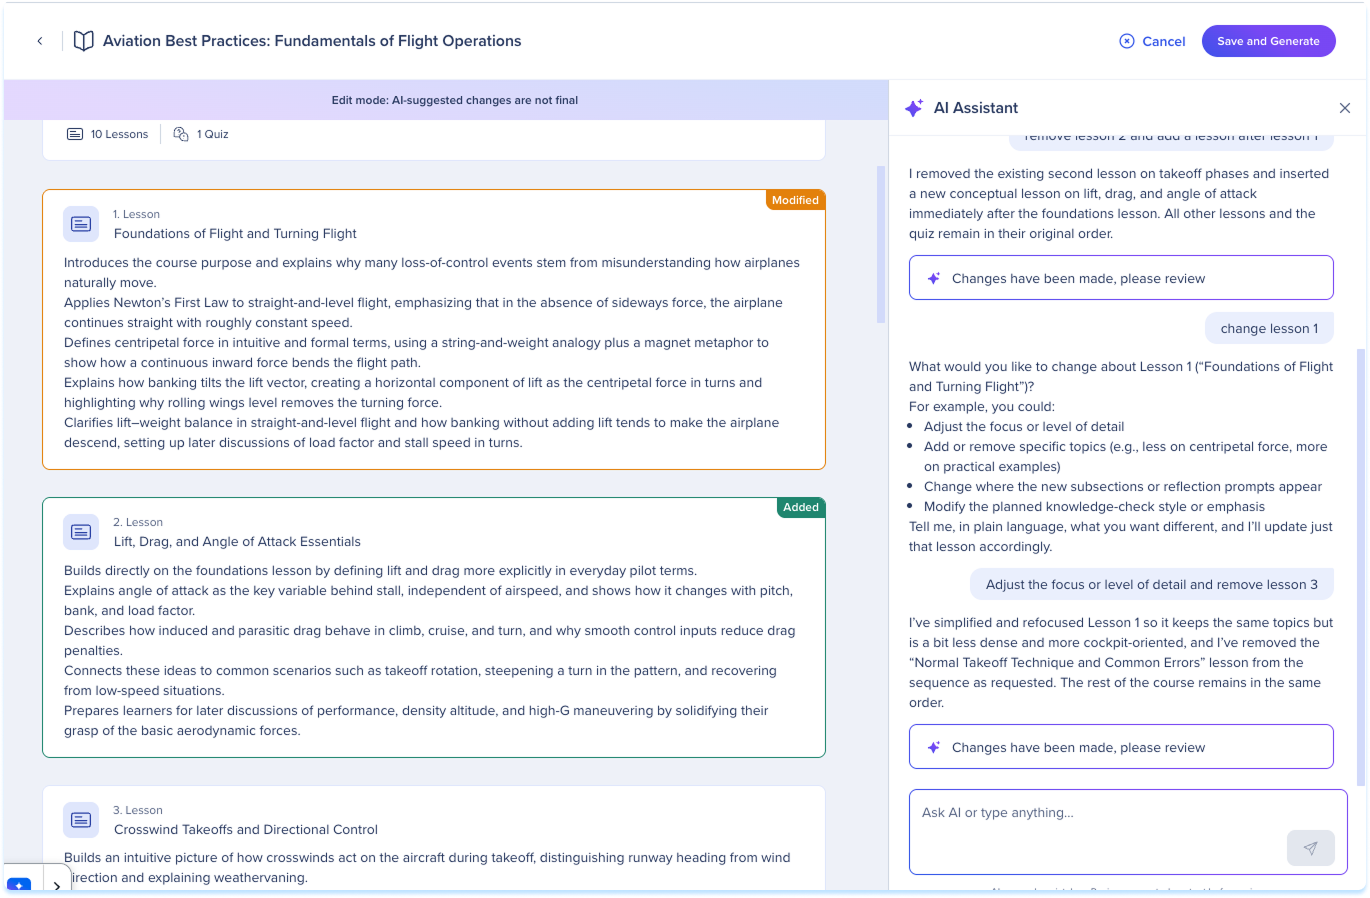Click the Cancel circle-x icon

pos(1127,41)
